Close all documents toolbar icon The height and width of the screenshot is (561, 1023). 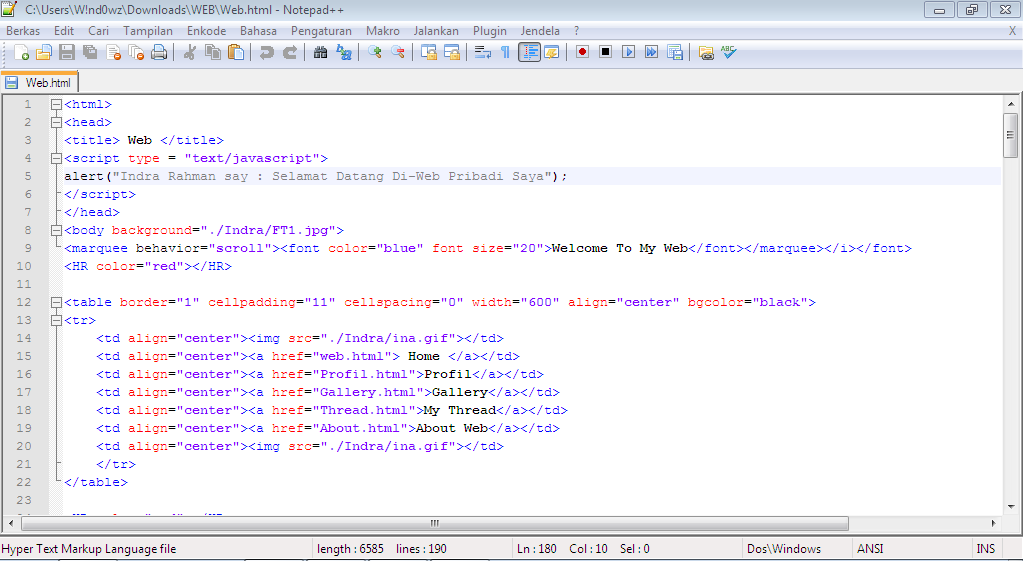136,52
